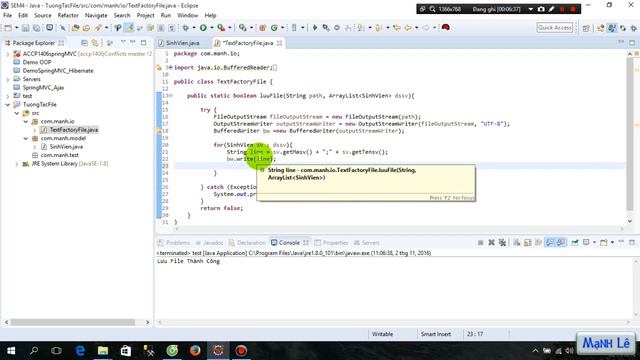Screen dimensions: 640x360
Task: Click the New Java Class icon
Action: coord(274,28)
